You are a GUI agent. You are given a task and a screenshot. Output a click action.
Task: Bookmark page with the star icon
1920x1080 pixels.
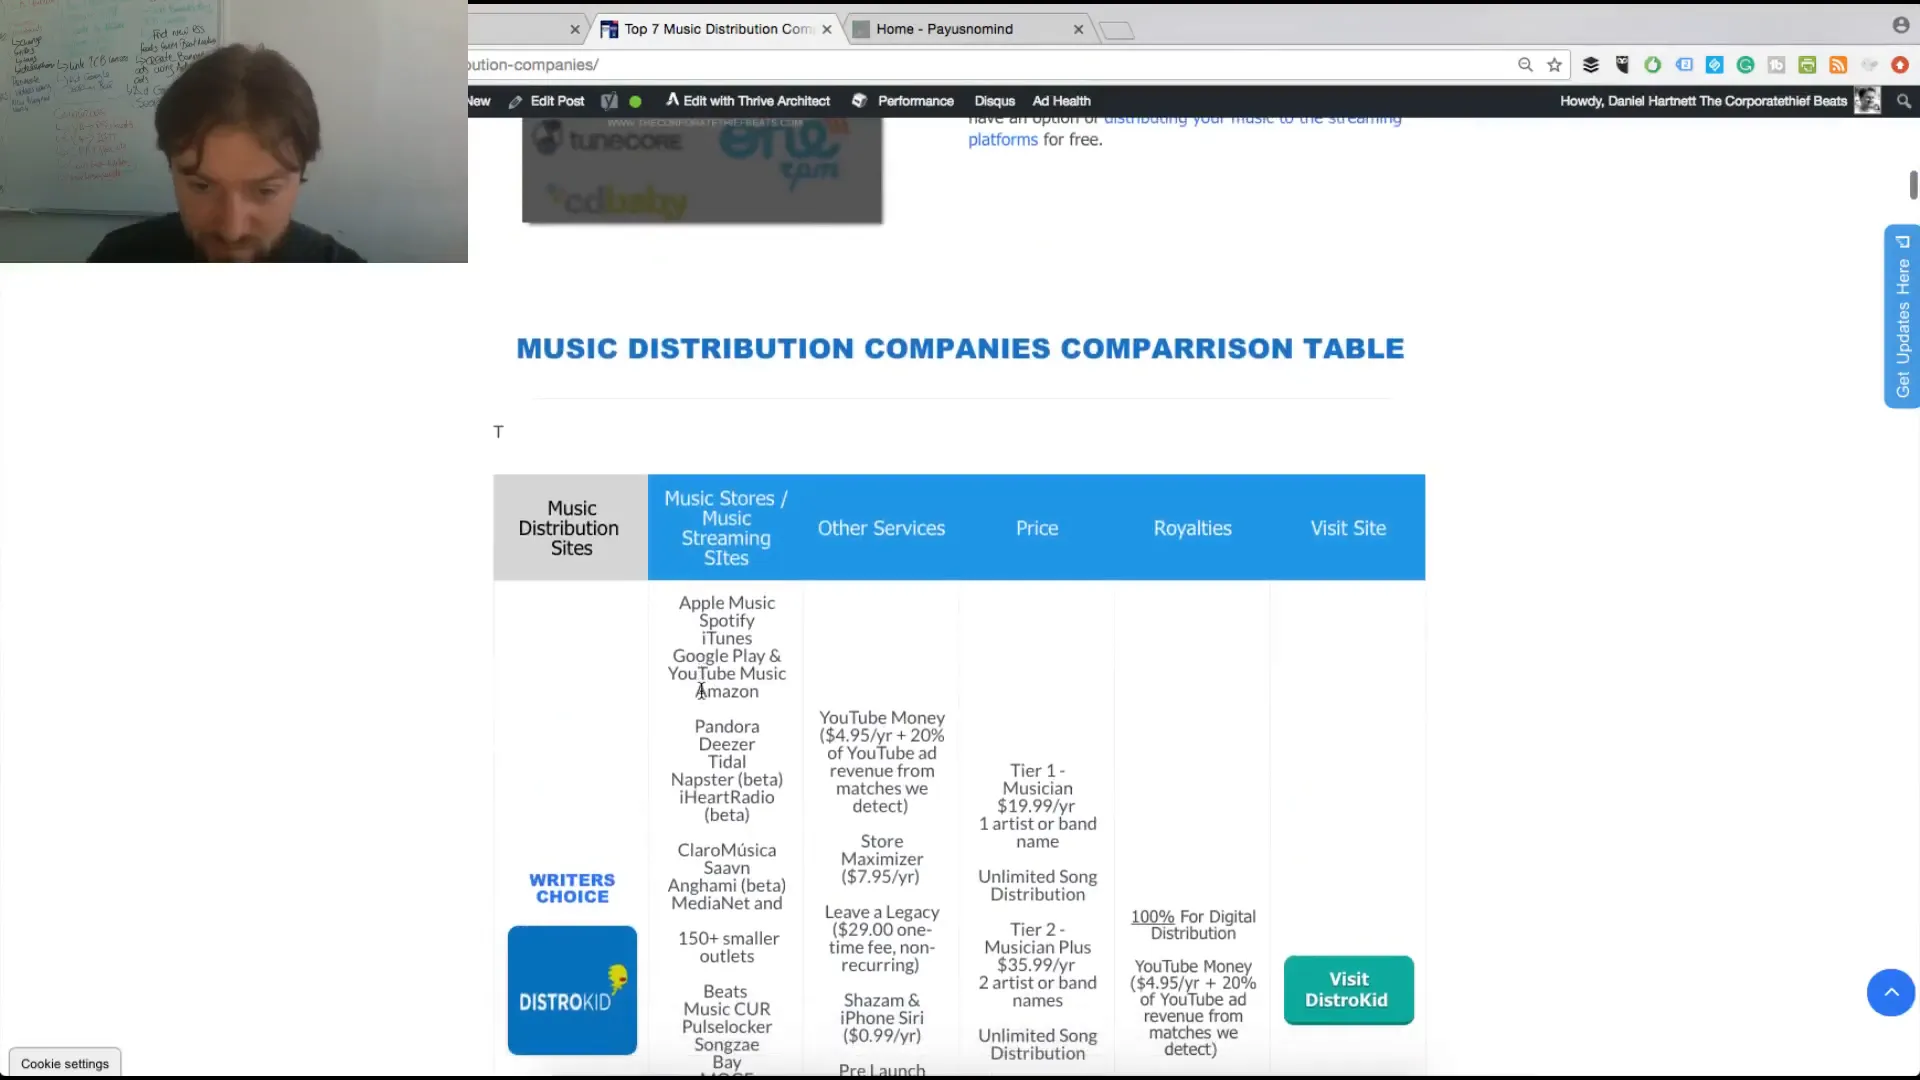pyautogui.click(x=1554, y=65)
